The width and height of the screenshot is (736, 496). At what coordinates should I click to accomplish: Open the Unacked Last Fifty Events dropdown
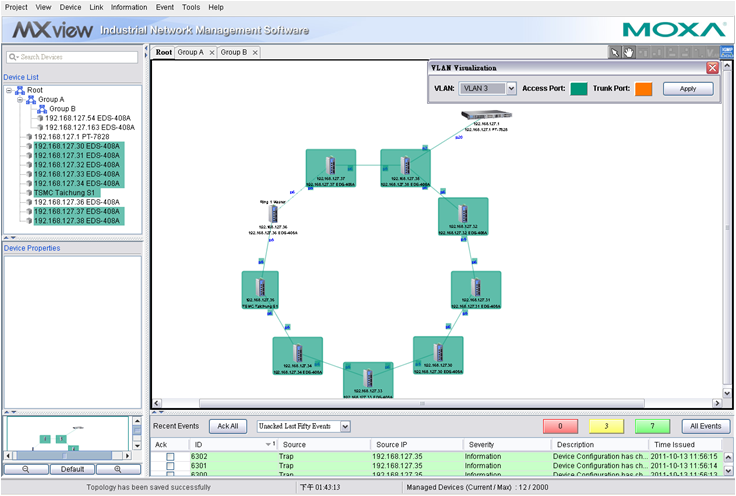point(345,427)
